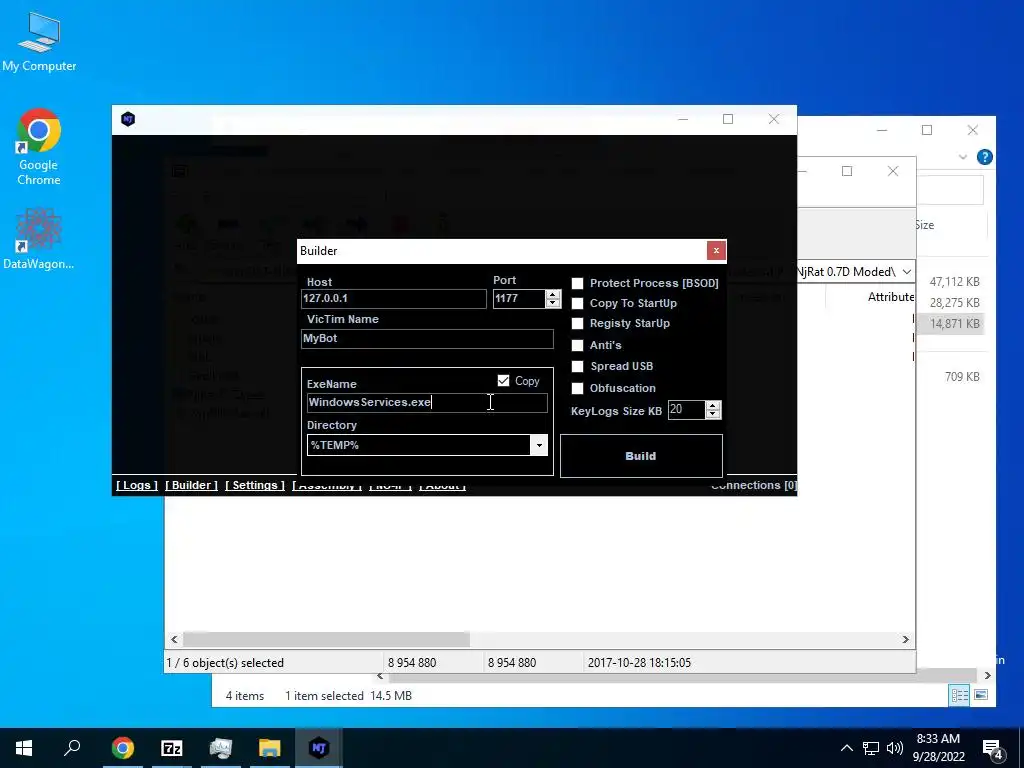The image size is (1024, 768).
Task: Increase KeyLogs Size KB stepper
Action: tap(713, 406)
